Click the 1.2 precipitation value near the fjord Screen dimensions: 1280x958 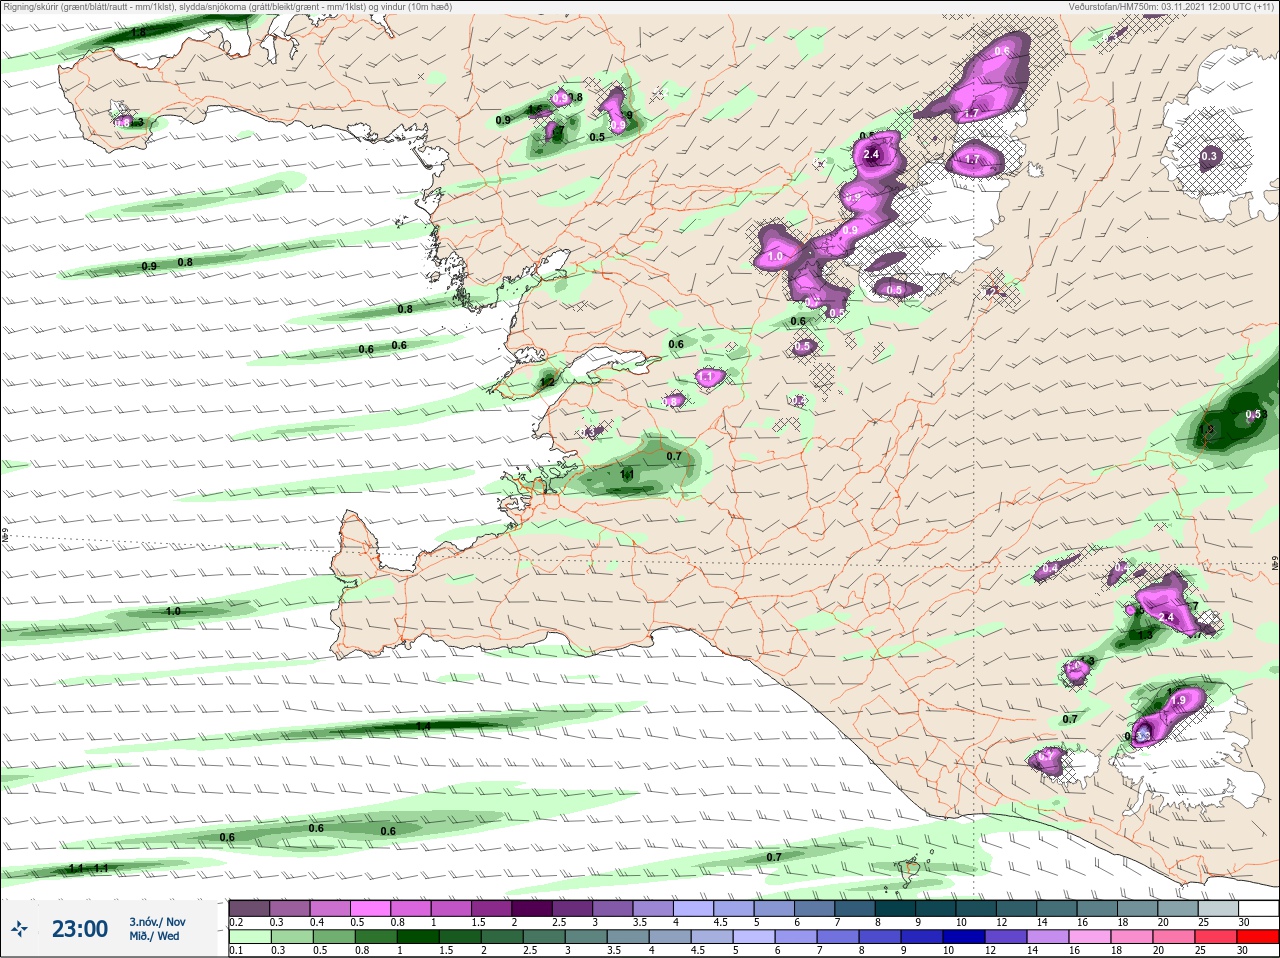click(547, 381)
